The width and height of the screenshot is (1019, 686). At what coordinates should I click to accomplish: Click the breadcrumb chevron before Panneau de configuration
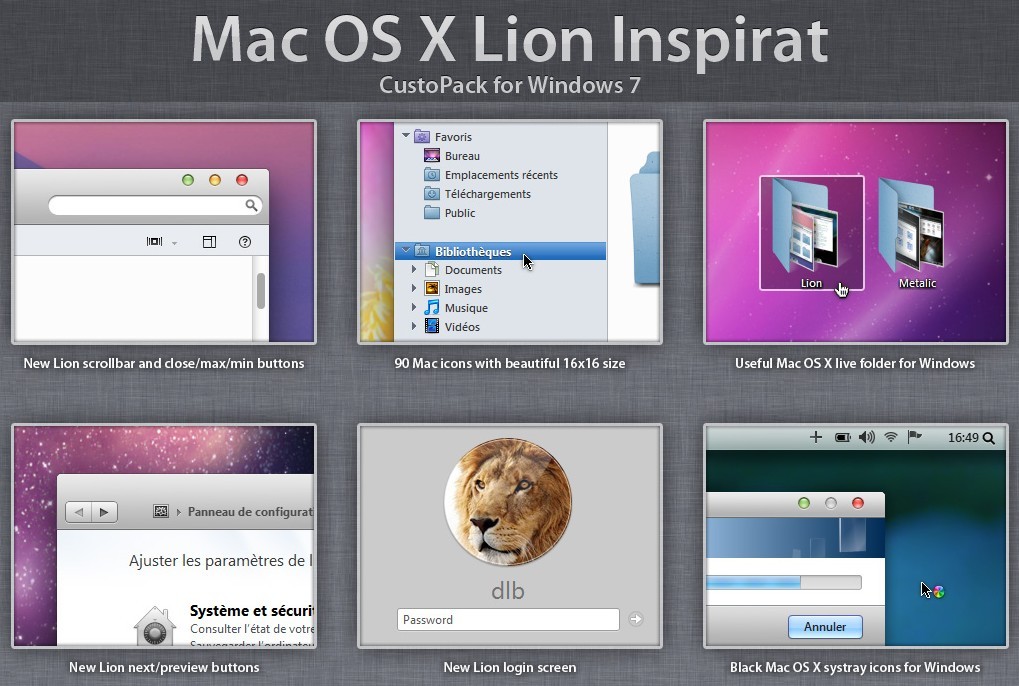point(179,512)
